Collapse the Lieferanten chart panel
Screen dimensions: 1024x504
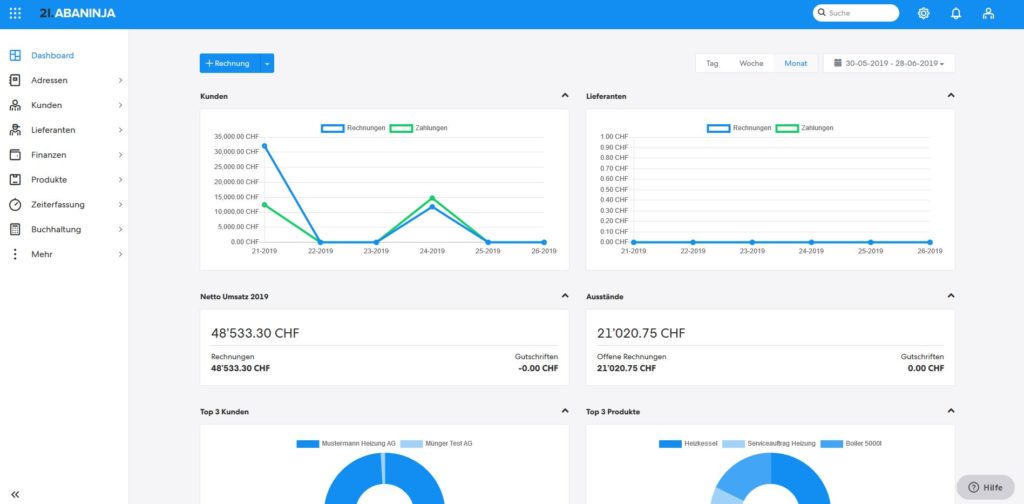pos(951,95)
